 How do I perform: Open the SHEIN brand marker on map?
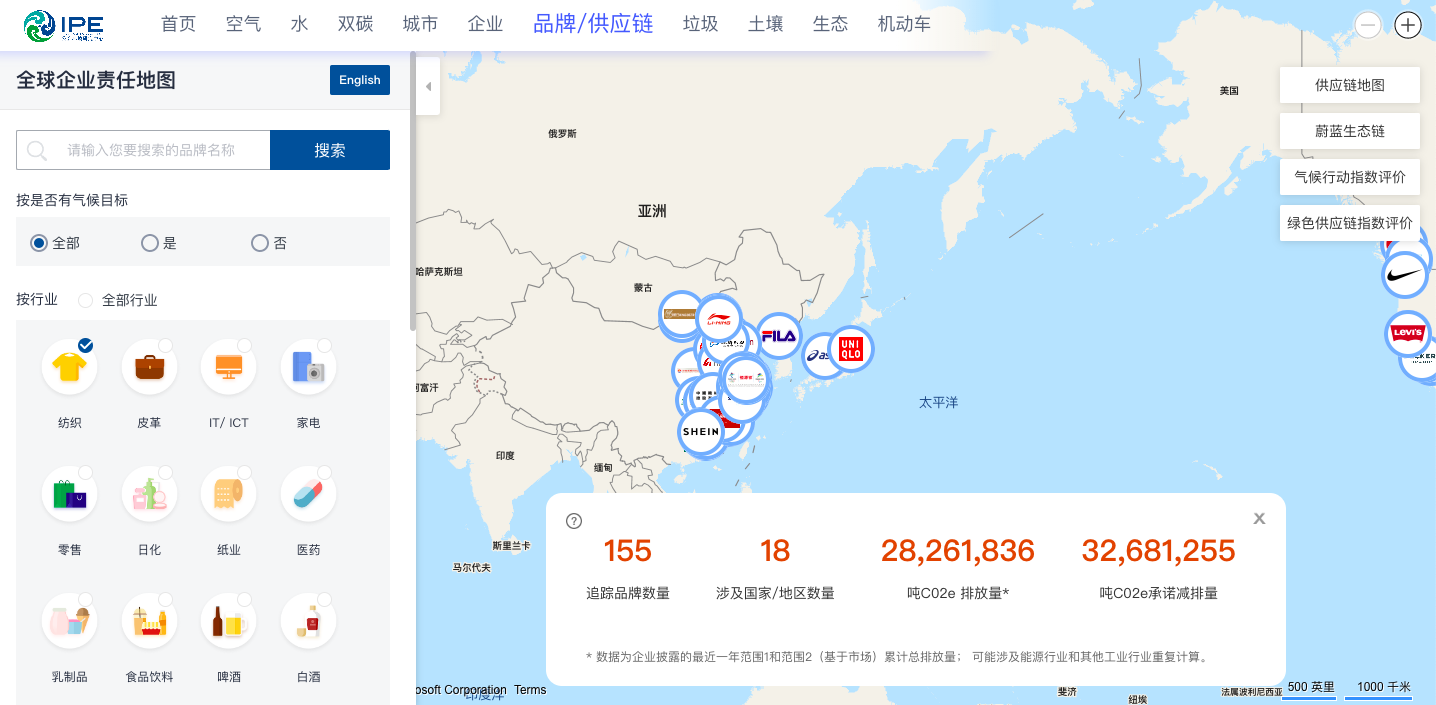tap(701, 432)
